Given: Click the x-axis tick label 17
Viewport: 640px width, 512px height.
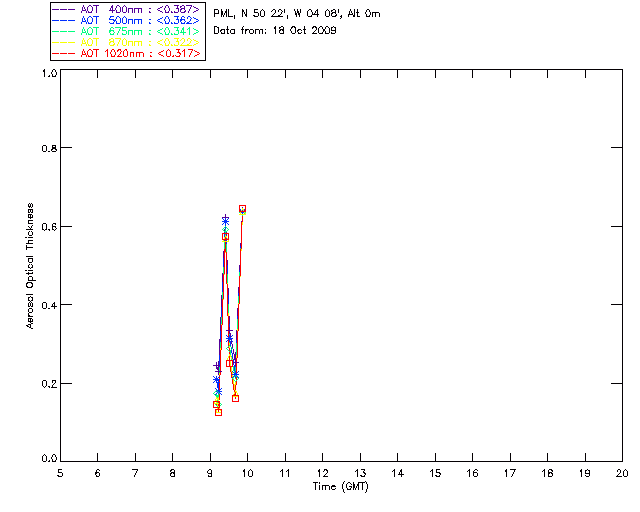Looking at the screenshot, I should 510,474.
